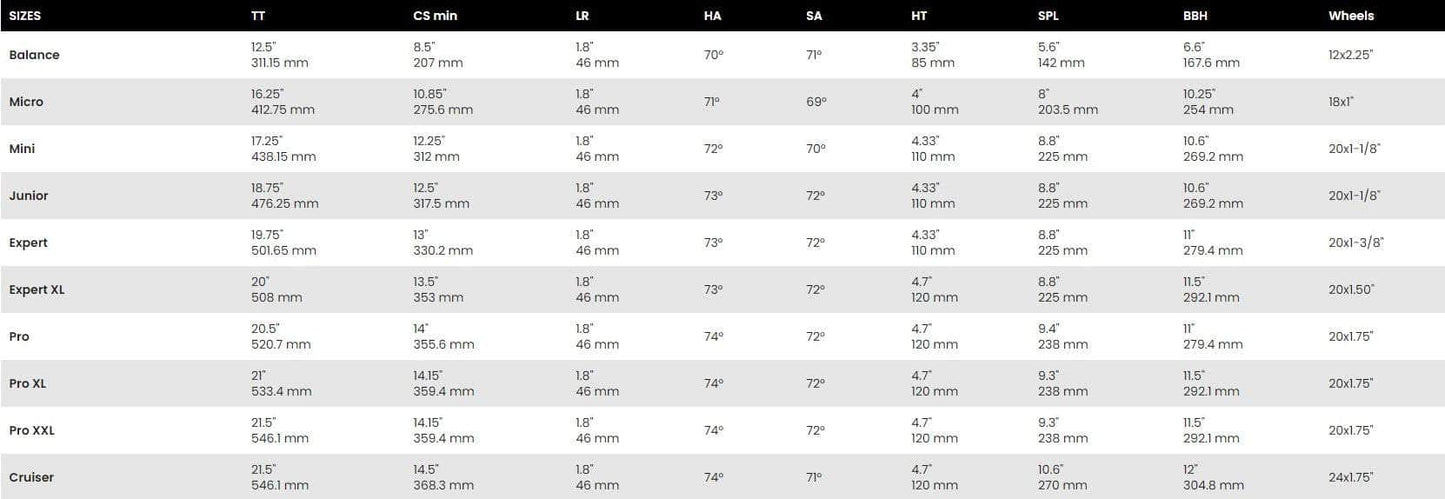Click the SIZES column header
The width and height of the screenshot is (1445, 499).
click(x=25, y=16)
